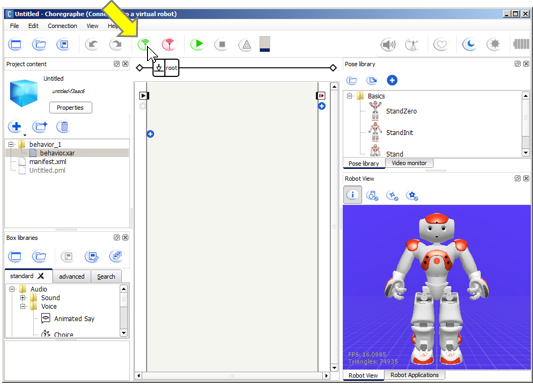Open the Search tab in Box libraries
This screenshot has width=533, height=390.
click(x=106, y=276)
